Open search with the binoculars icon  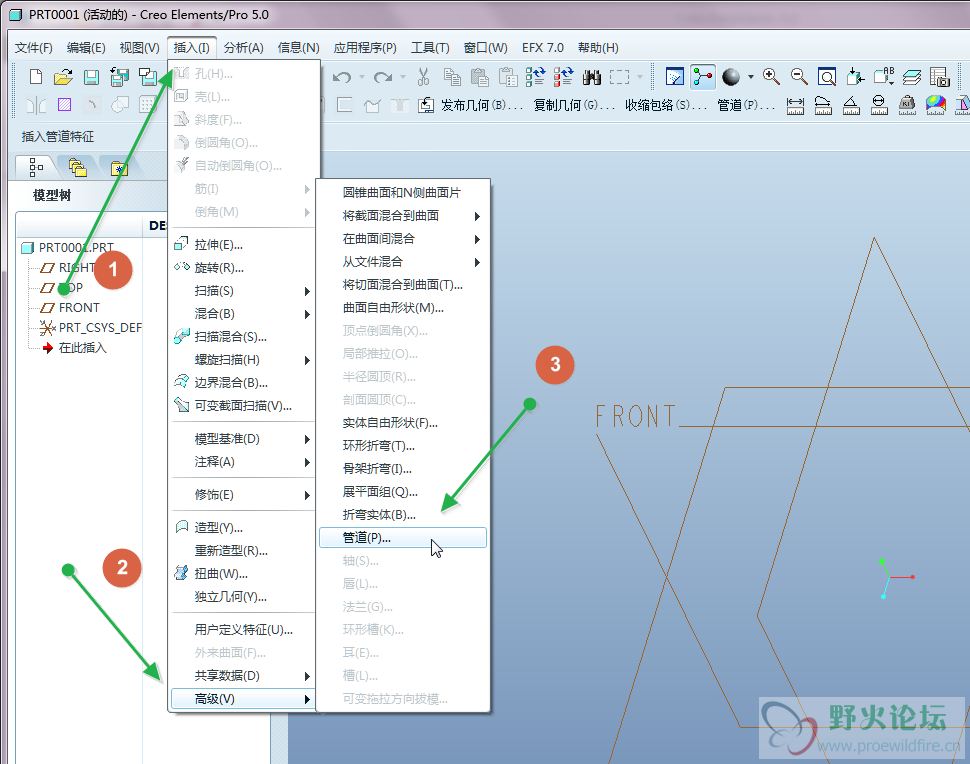tap(592, 77)
